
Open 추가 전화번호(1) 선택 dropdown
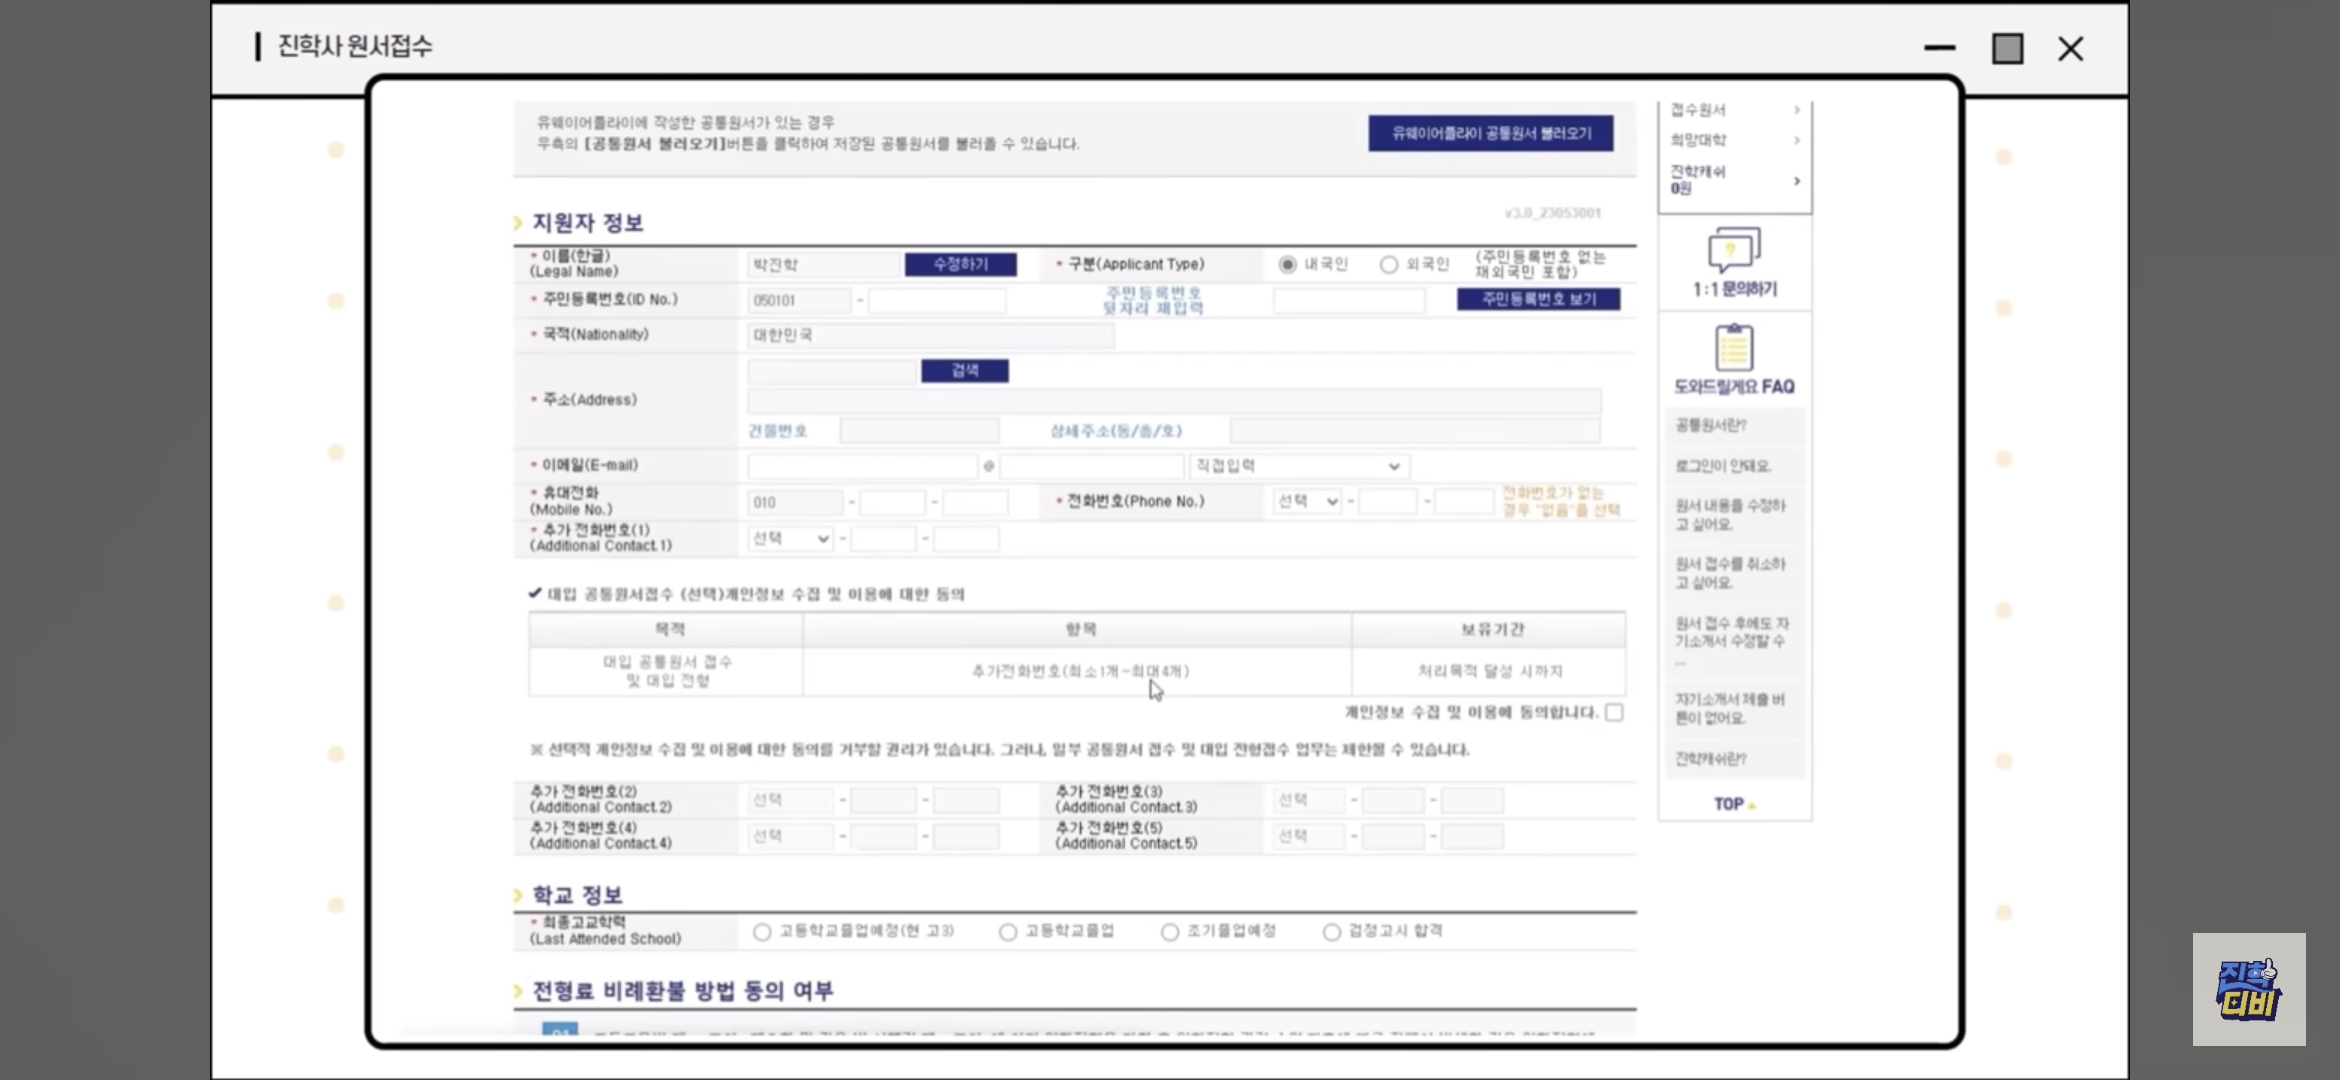pyautogui.click(x=790, y=539)
